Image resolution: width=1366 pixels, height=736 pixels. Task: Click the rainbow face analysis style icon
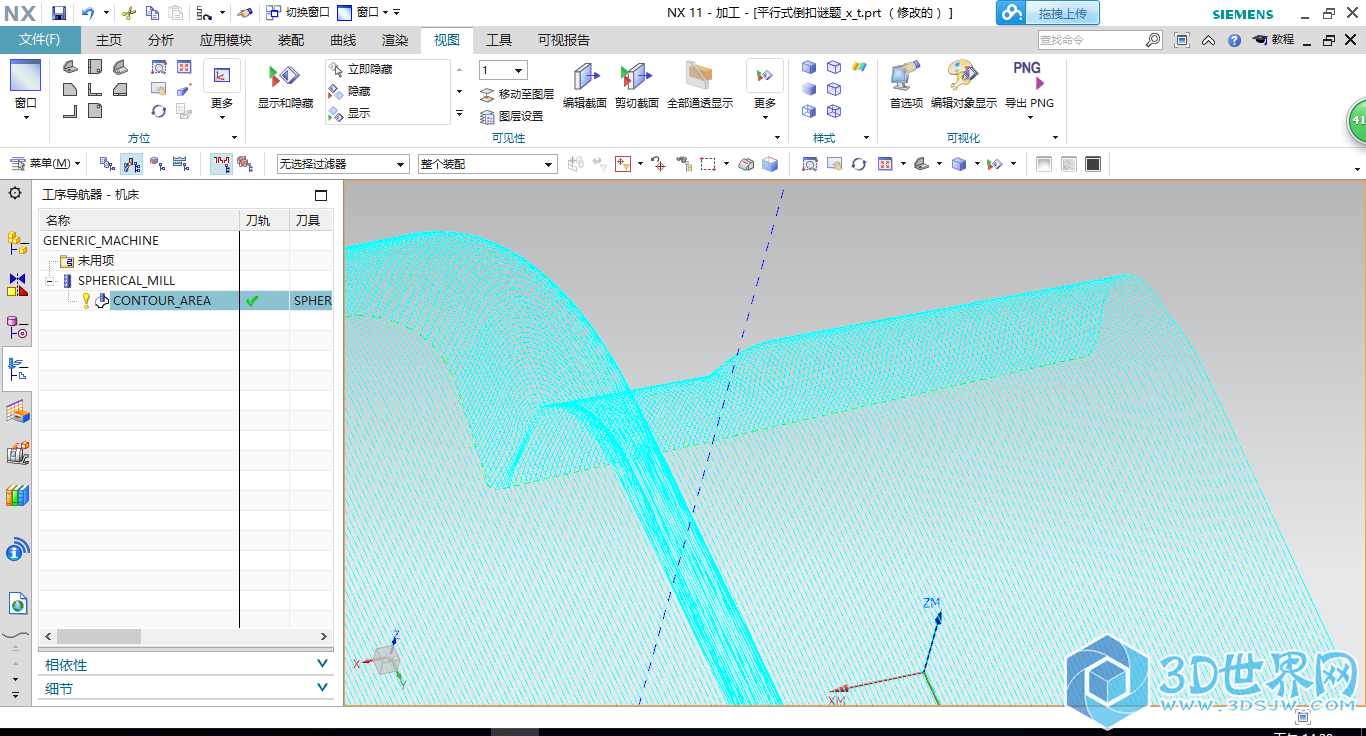click(859, 67)
